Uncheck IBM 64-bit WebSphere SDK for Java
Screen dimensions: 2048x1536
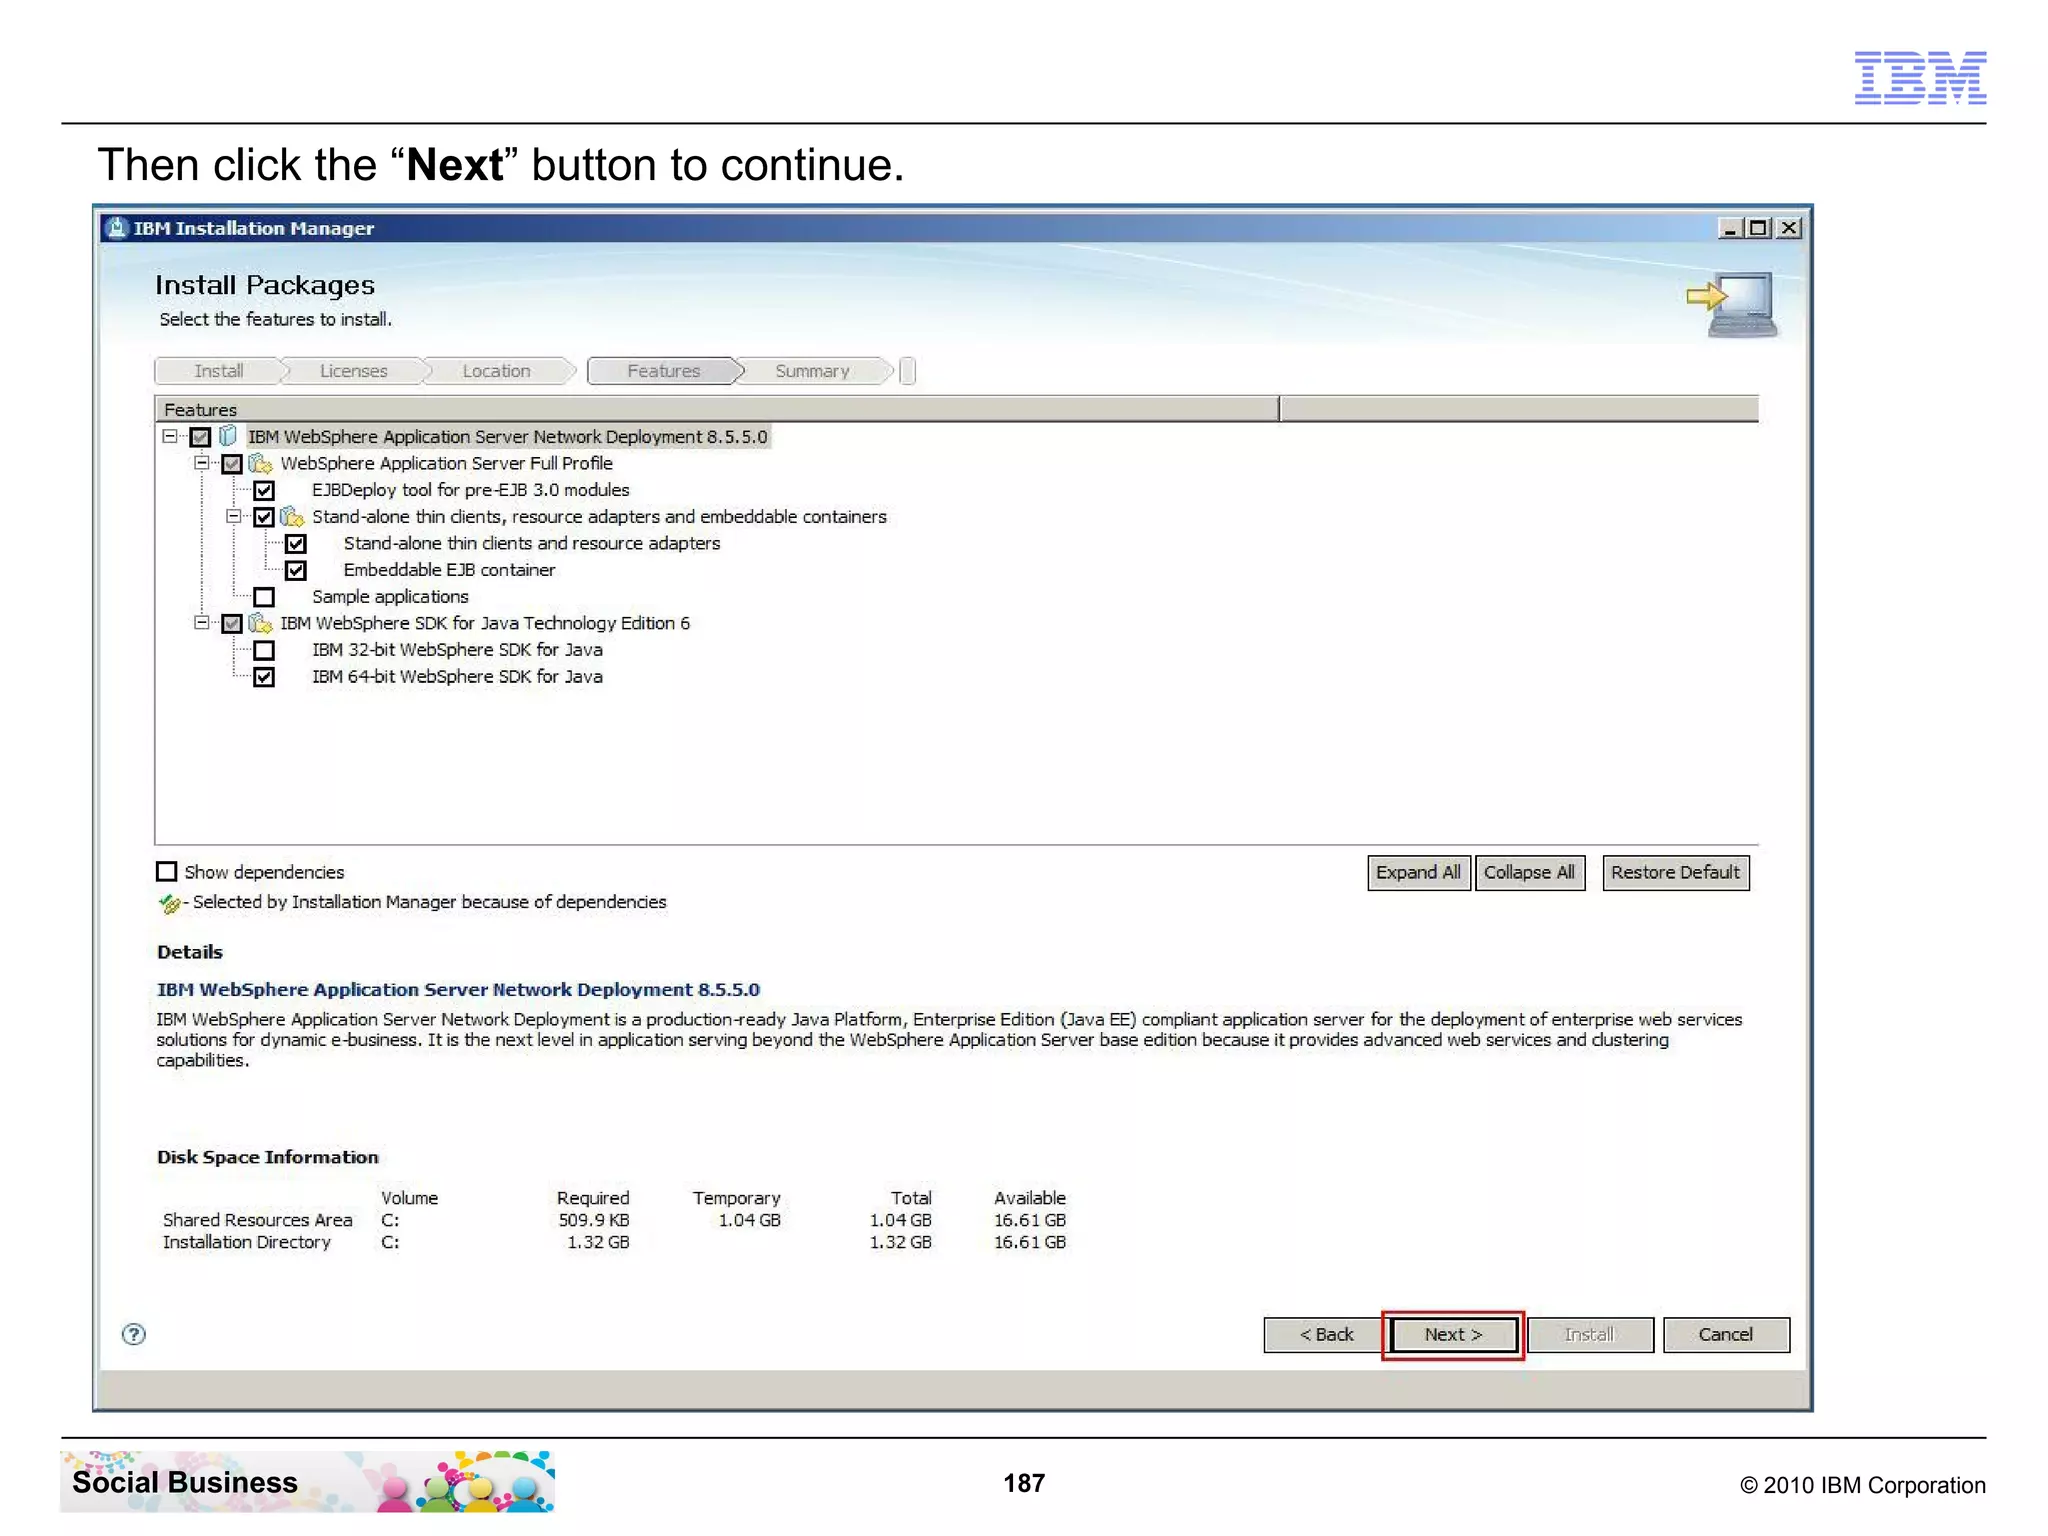point(264,677)
